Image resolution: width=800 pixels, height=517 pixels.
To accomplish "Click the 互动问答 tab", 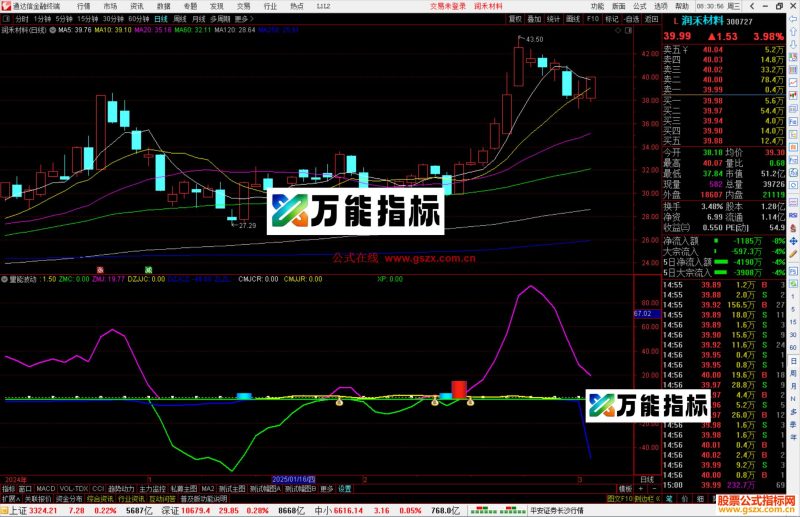I will pyautogui.click(x=163, y=499).
